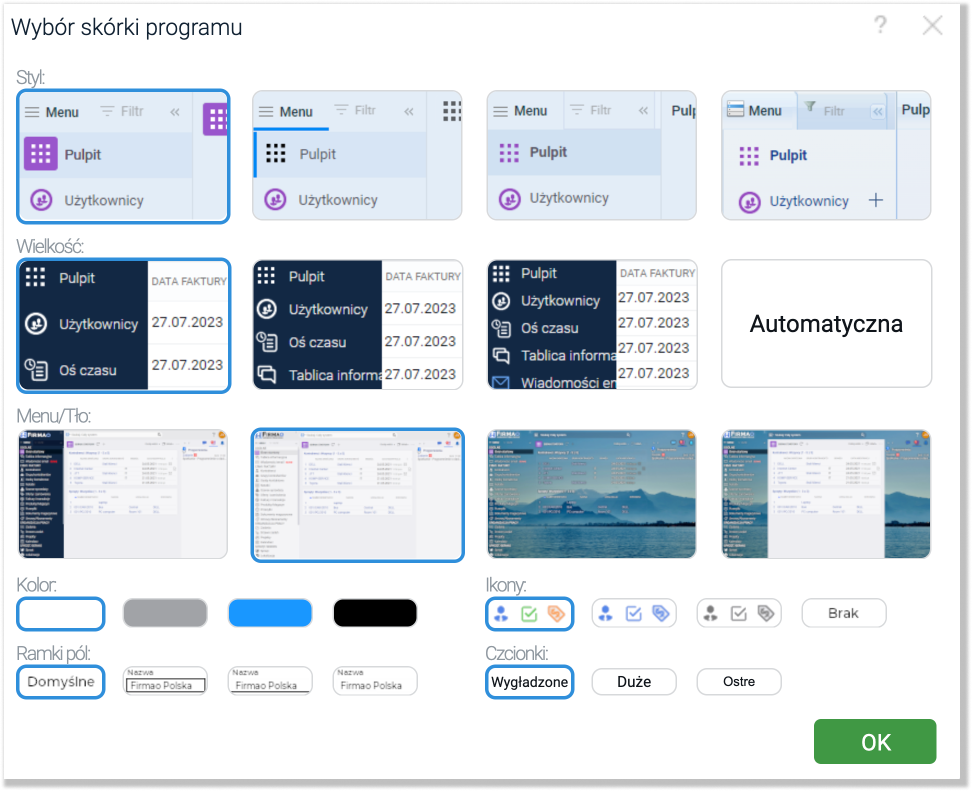This screenshot has width=972, height=791.
Task: Select the blue color swatch
Action: 270,612
